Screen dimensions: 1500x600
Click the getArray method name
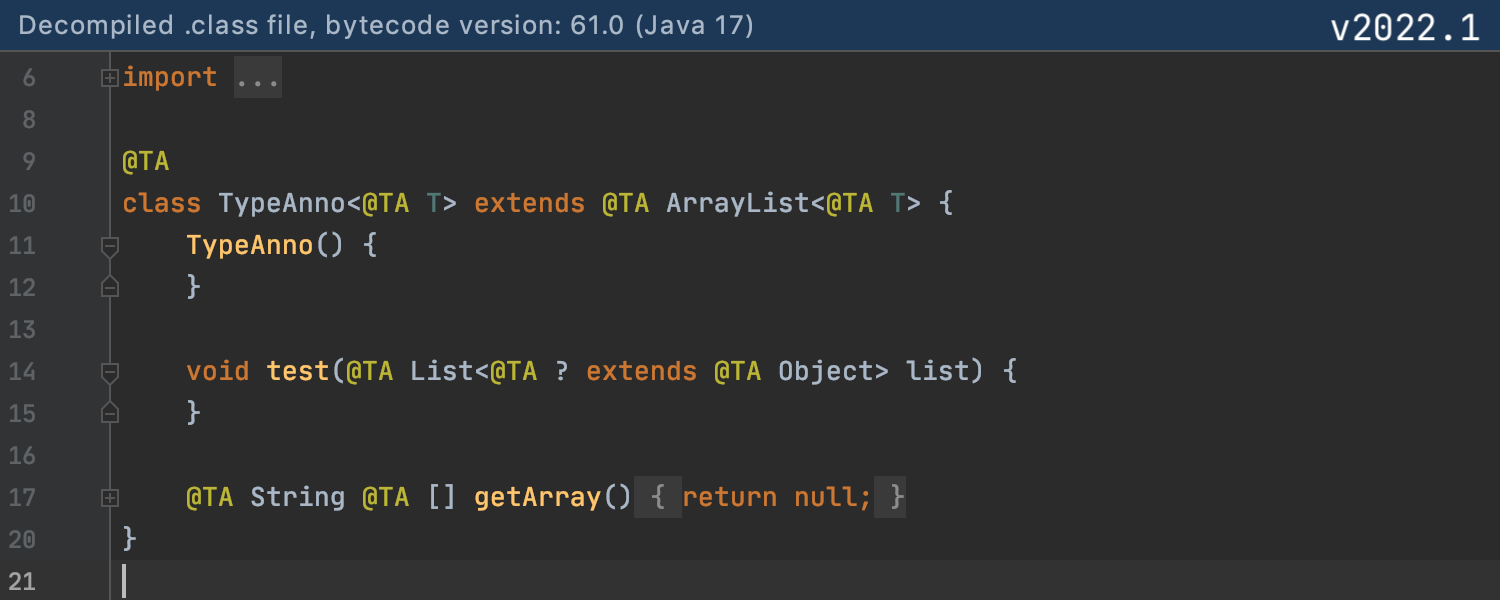(x=538, y=497)
